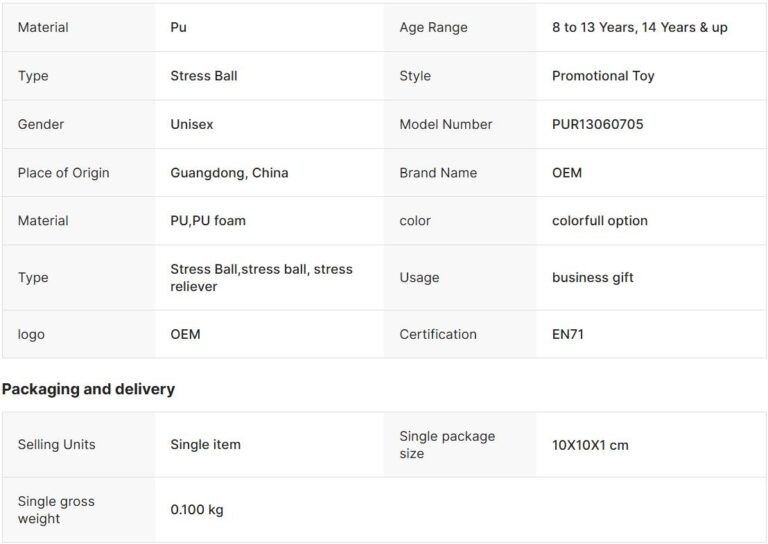Select the "Stress Ball,stress ball, stress reliever" cell
Viewport: 768px width, 544px height.
[261, 278]
